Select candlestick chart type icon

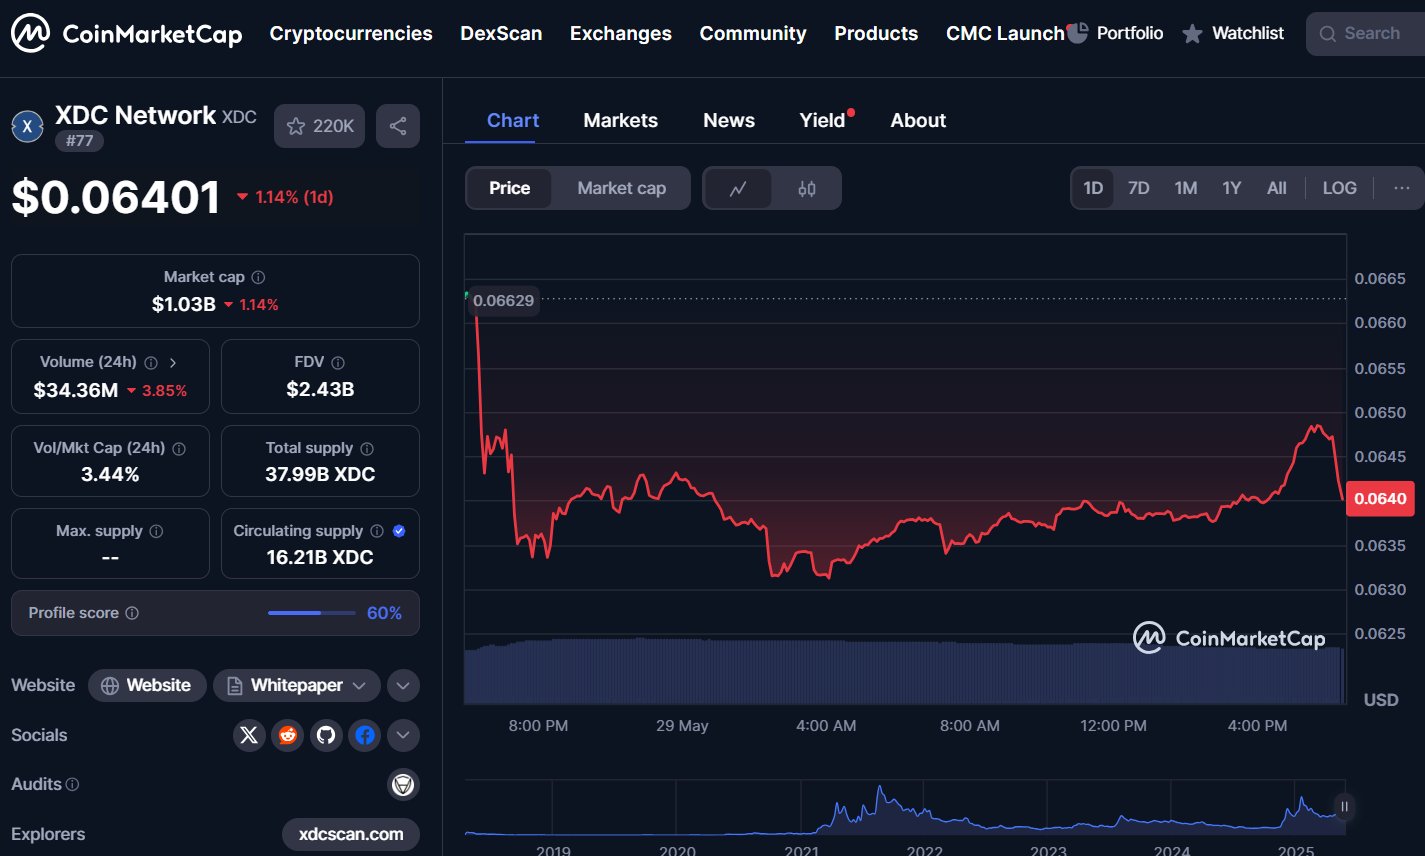807,188
